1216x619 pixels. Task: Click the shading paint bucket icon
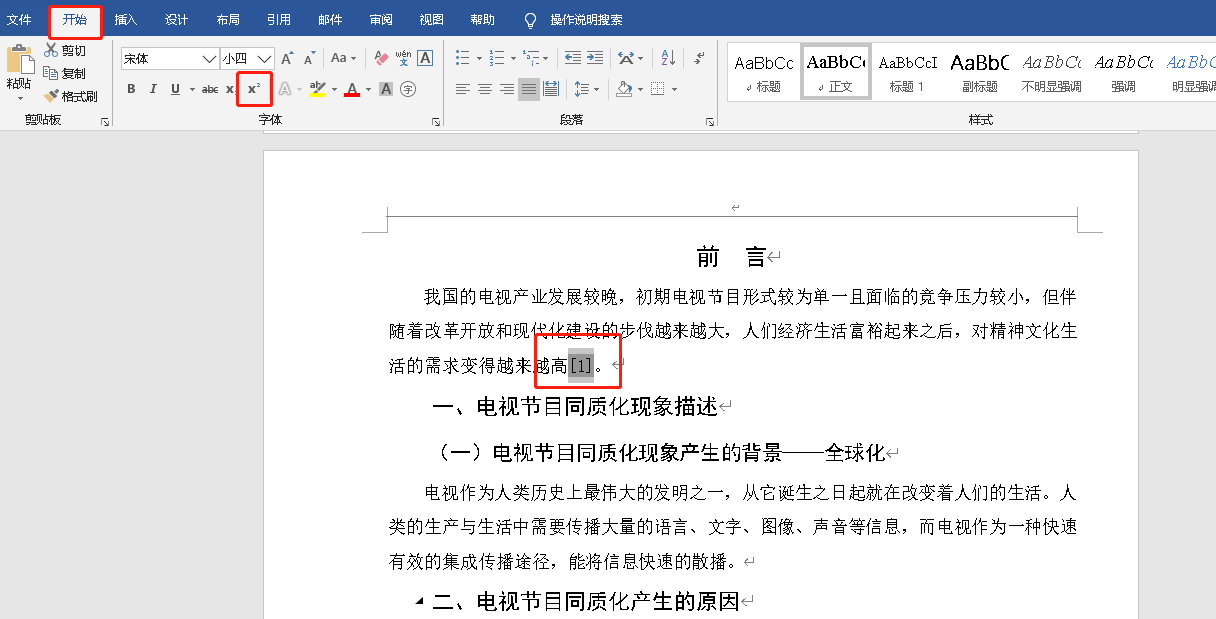(x=624, y=89)
